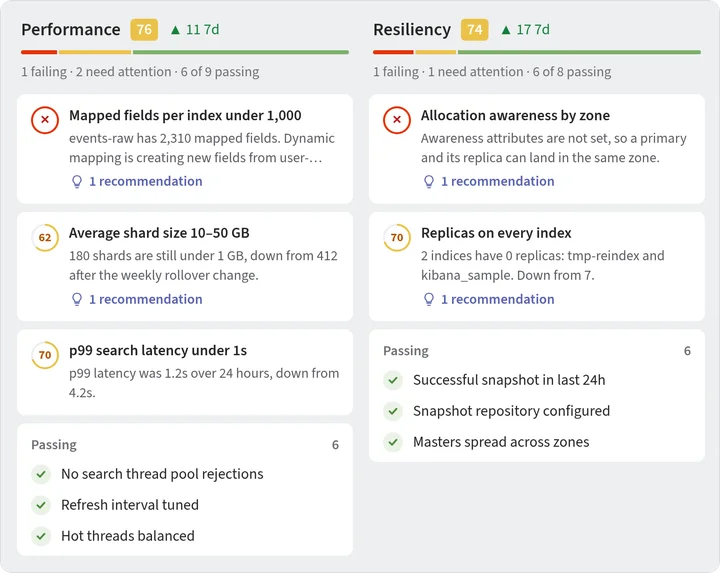The height and width of the screenshot is (573, 720).
Task: Click the green up-triangle trend icon beside Performance
Action: 175,30
